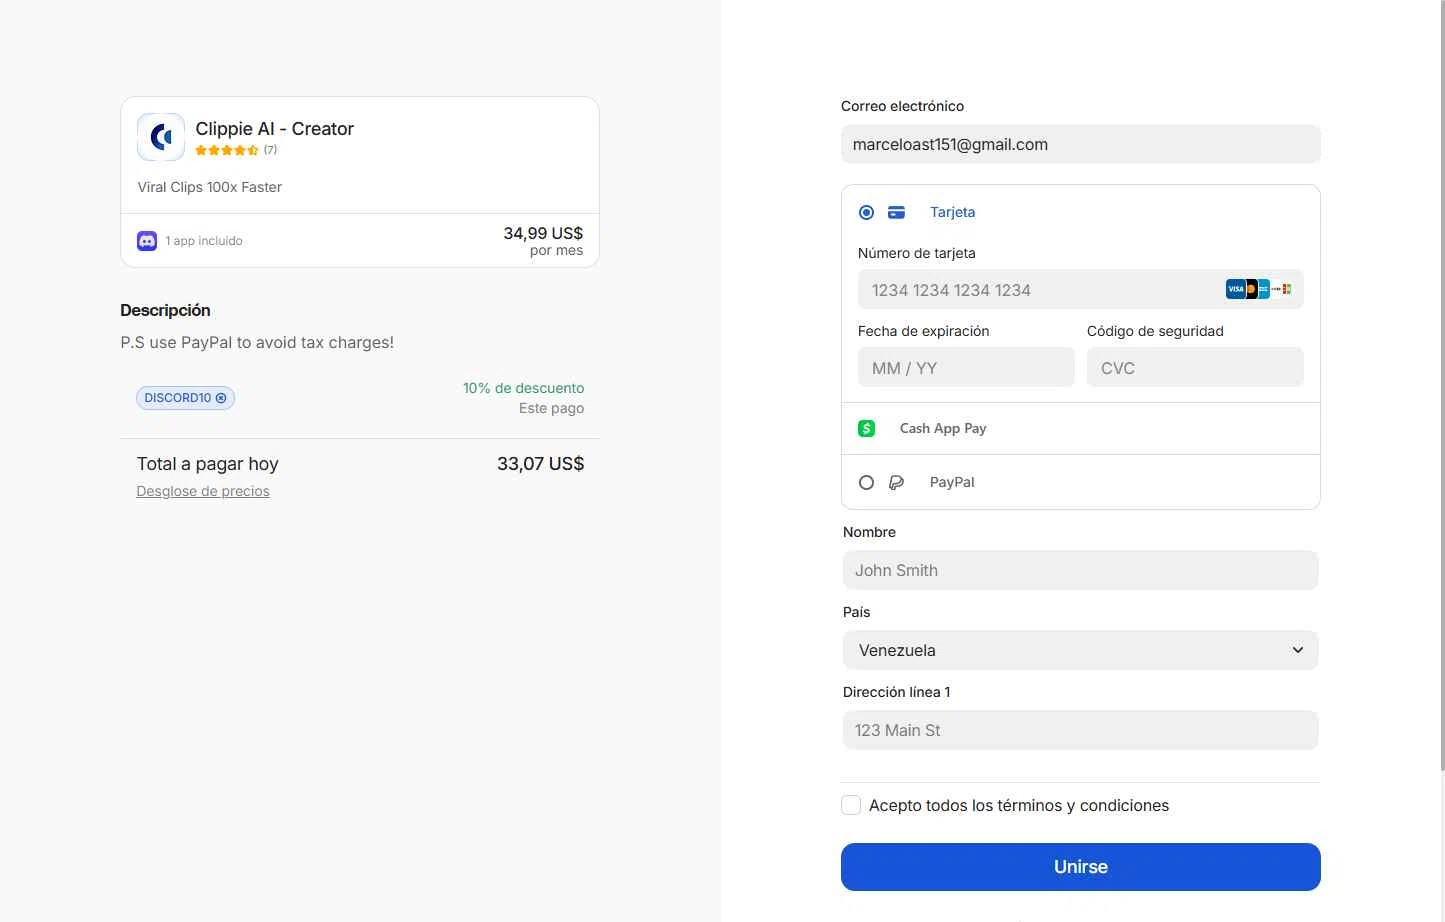This screenshot has height=922, width=1445.
Task: Click the green Cash App icon
Action: [x=867, y=428]
